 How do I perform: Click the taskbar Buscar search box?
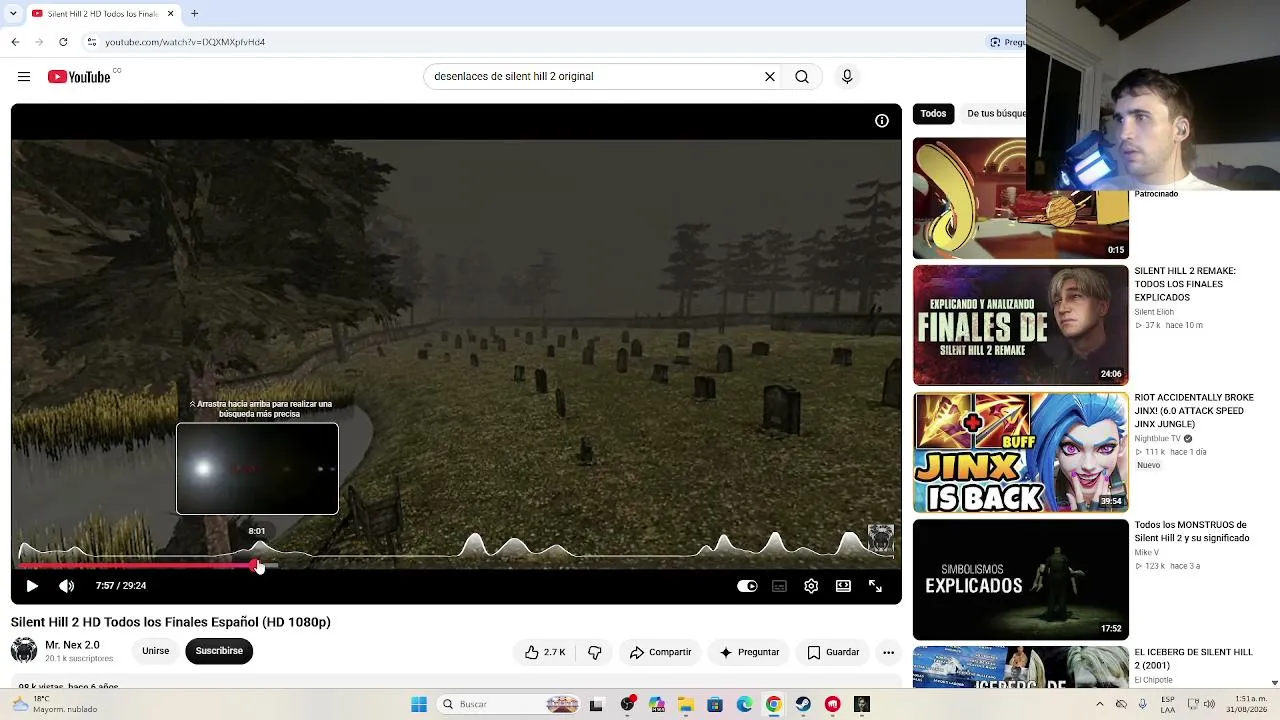pyautogui.click(x=510, y=704)
